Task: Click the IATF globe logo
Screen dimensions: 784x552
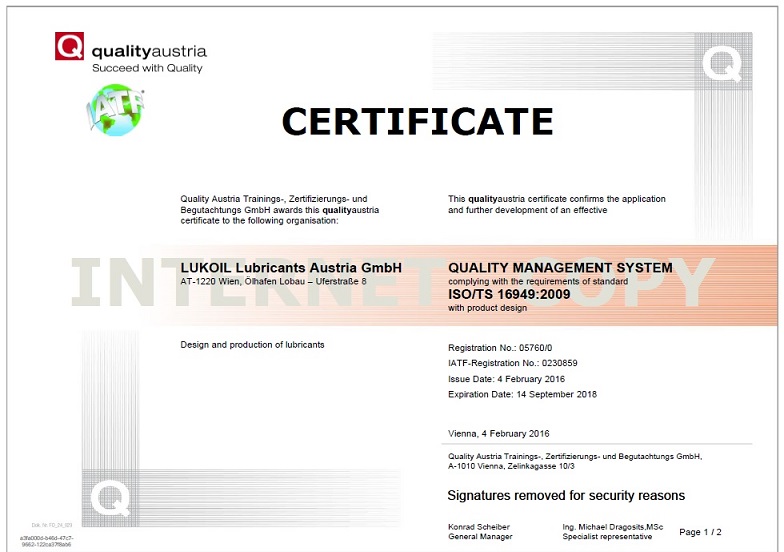Action: click(115, 110)
